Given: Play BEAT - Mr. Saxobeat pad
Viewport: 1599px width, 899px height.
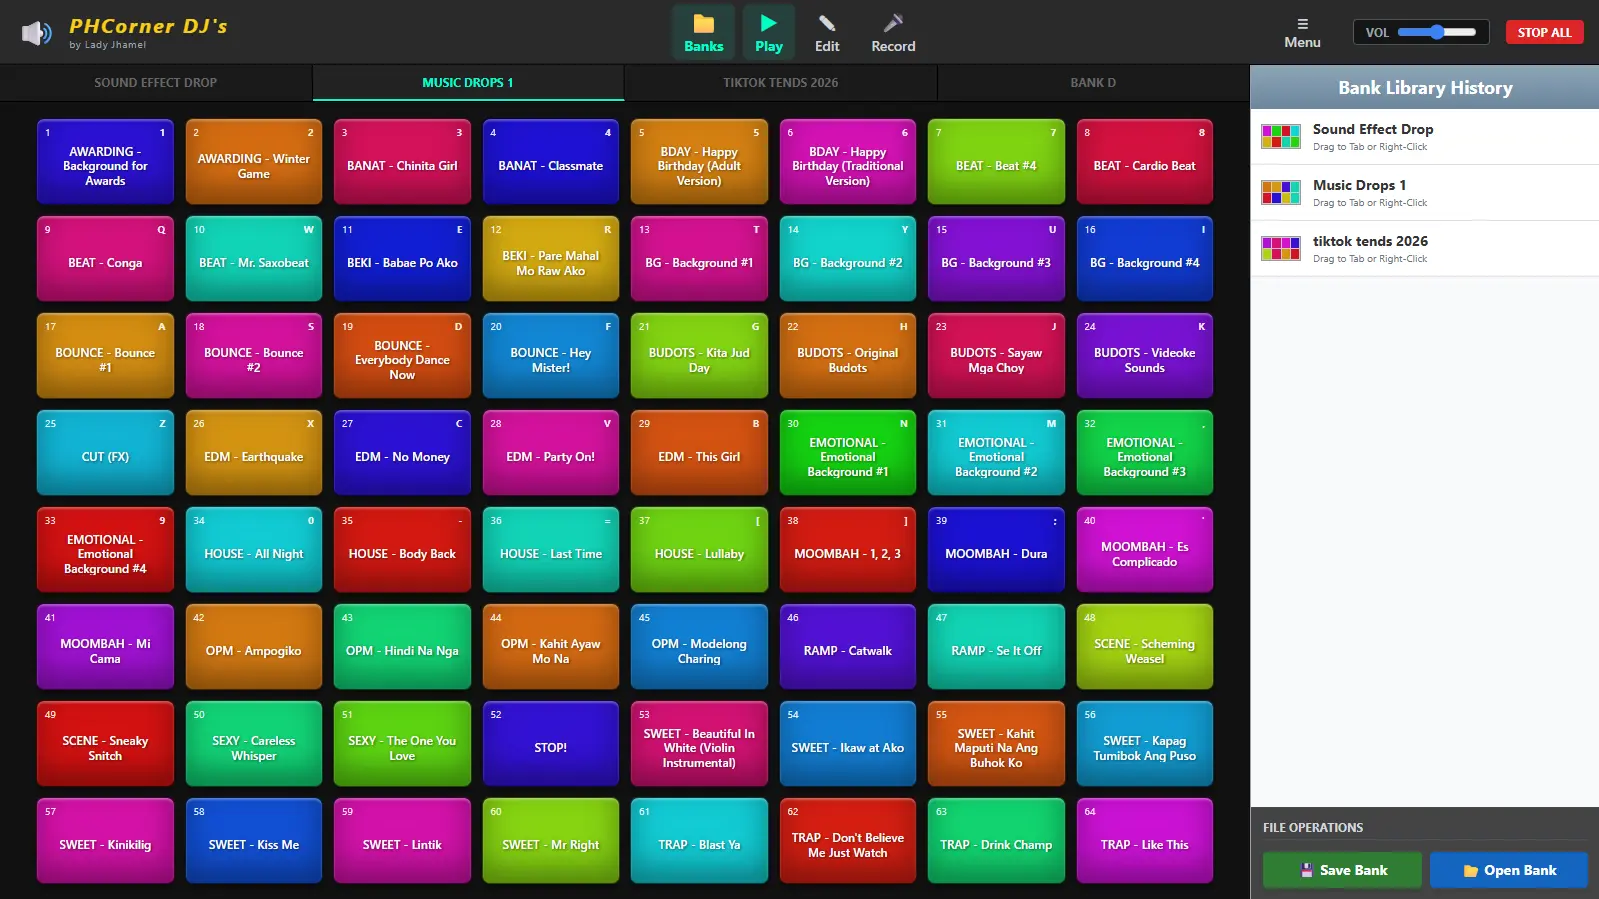Looking at the screenshot, I should pos(254,258).
